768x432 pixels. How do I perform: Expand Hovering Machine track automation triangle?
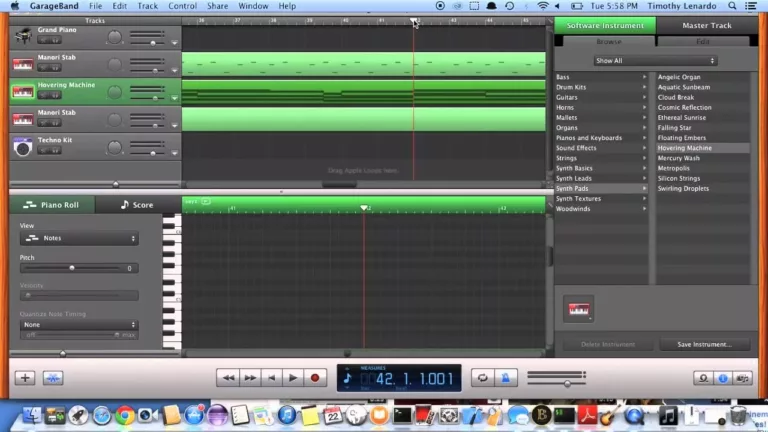(x=174, y=98)
